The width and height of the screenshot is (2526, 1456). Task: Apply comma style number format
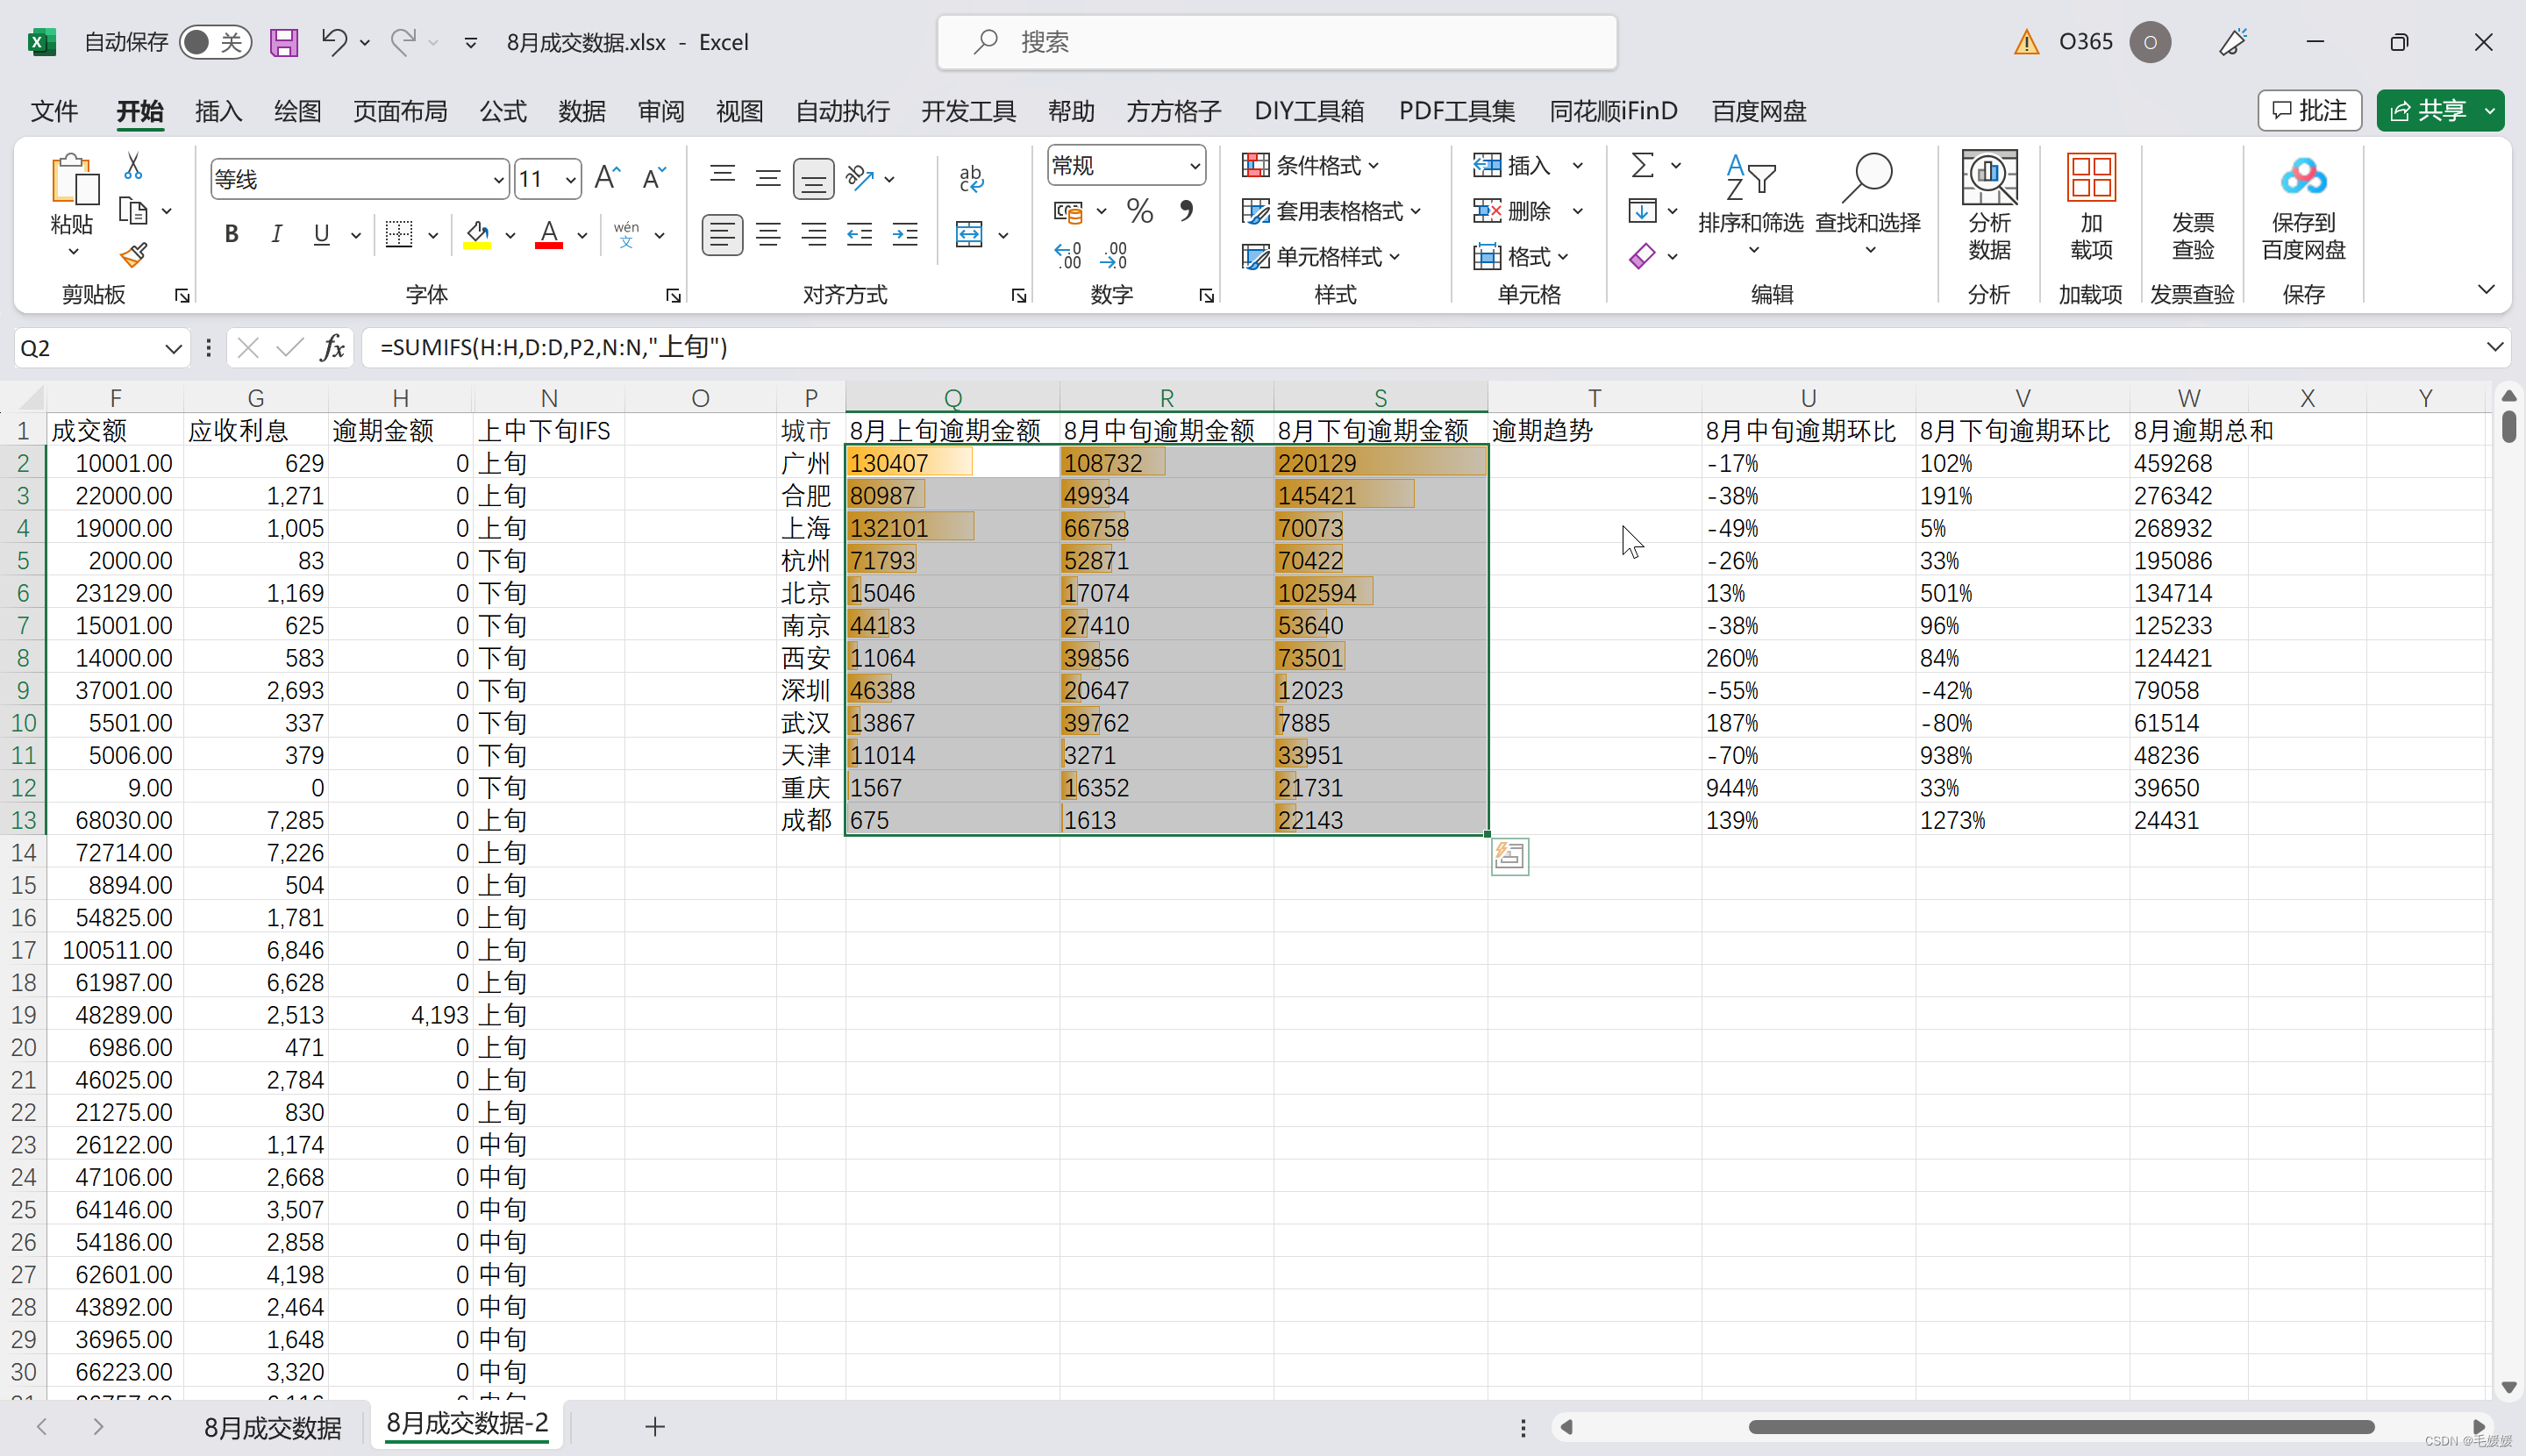pos(1186,211)
